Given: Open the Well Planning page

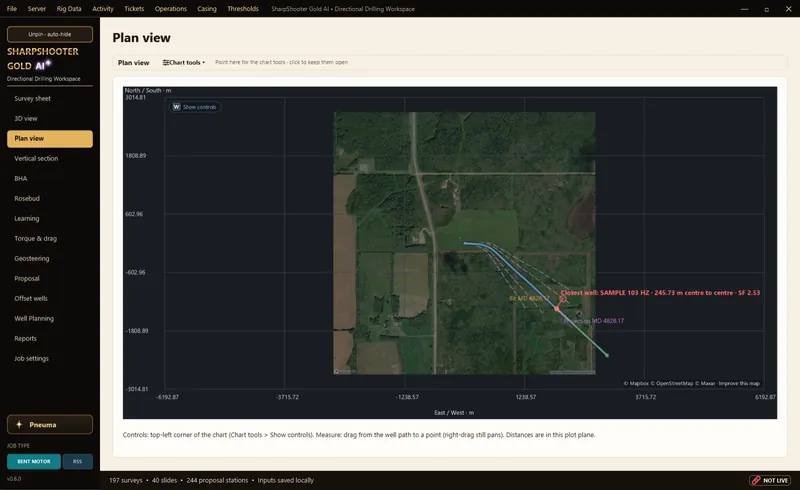Looking at the screenshot, I should [50, 318].
